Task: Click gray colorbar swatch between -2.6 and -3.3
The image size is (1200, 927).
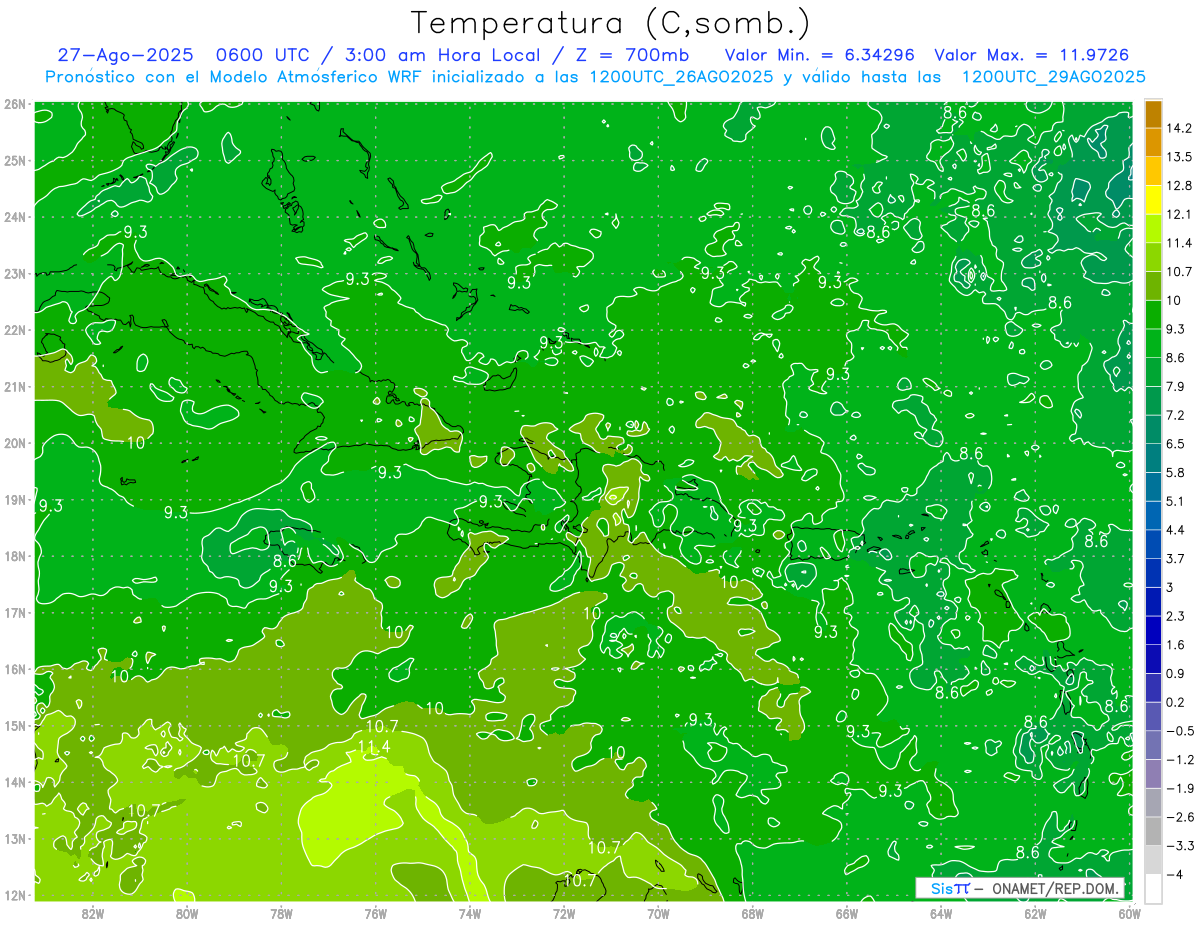Action: point(1153,831)
